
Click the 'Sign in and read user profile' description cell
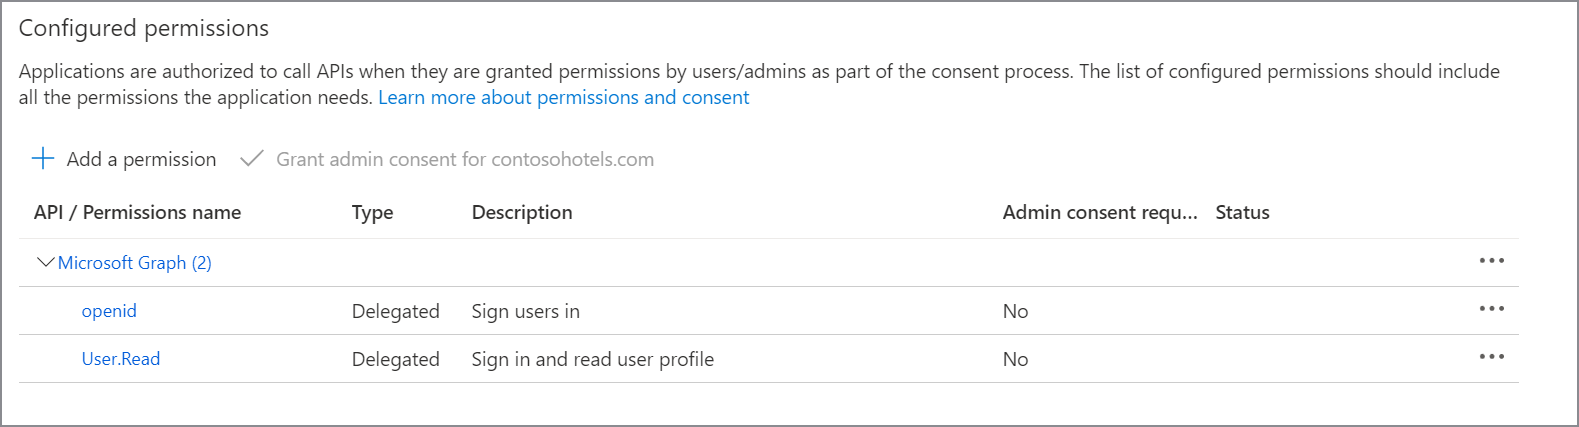tap(592, 359)
